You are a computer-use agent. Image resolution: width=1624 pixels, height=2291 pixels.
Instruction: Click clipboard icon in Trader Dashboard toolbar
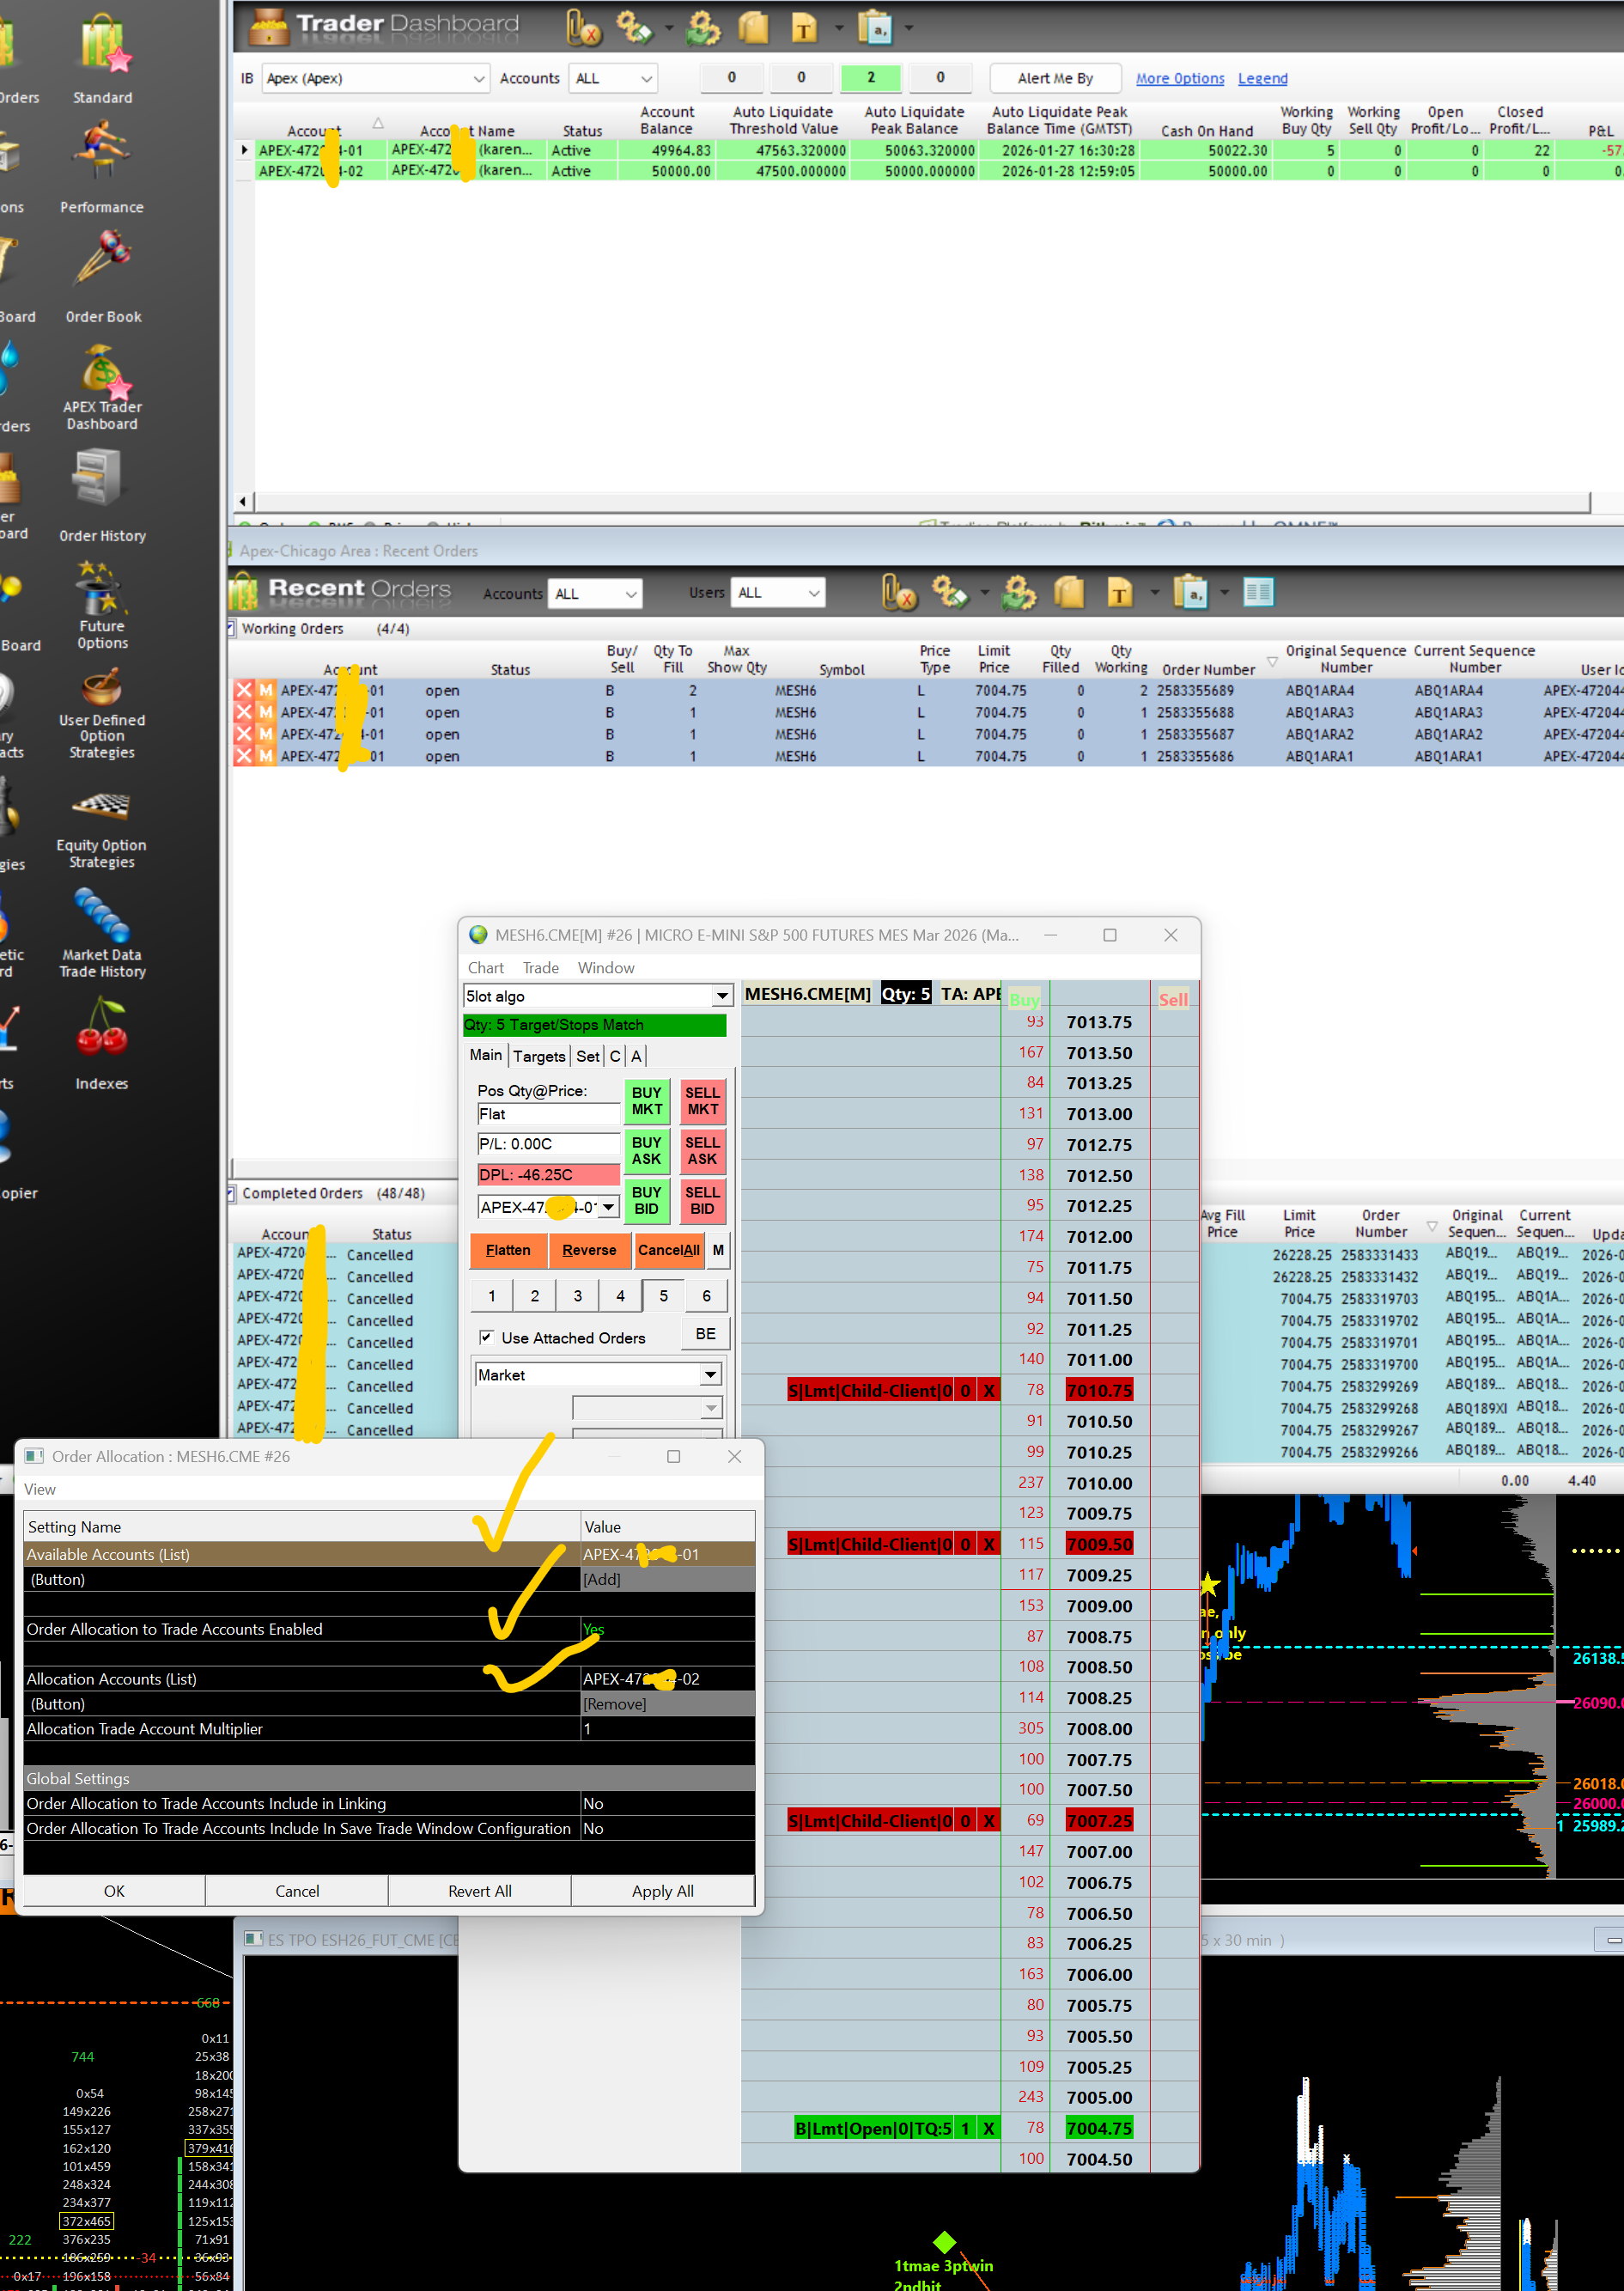coord(875,28)
